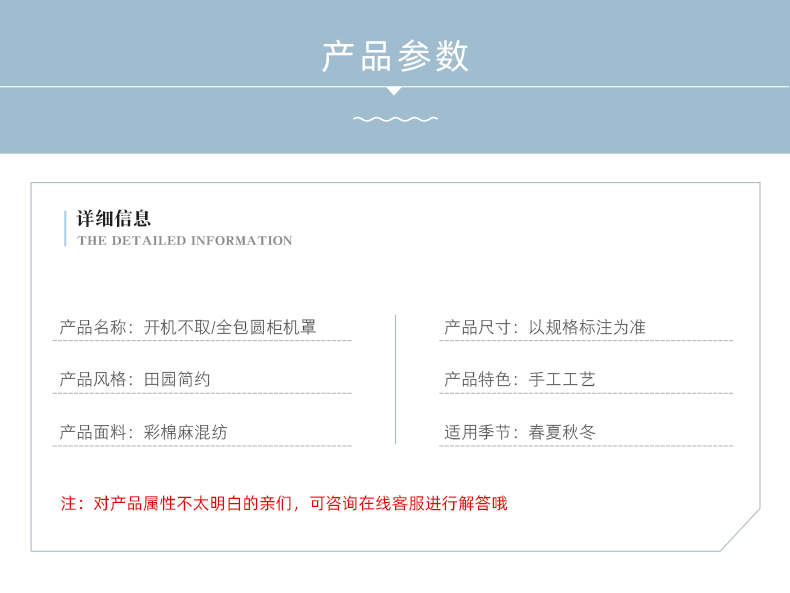Click the blue vertical bar beside 详细信息
Image resolution: width=790 pixels, height=593 pixels.
[x=66, y=228]
